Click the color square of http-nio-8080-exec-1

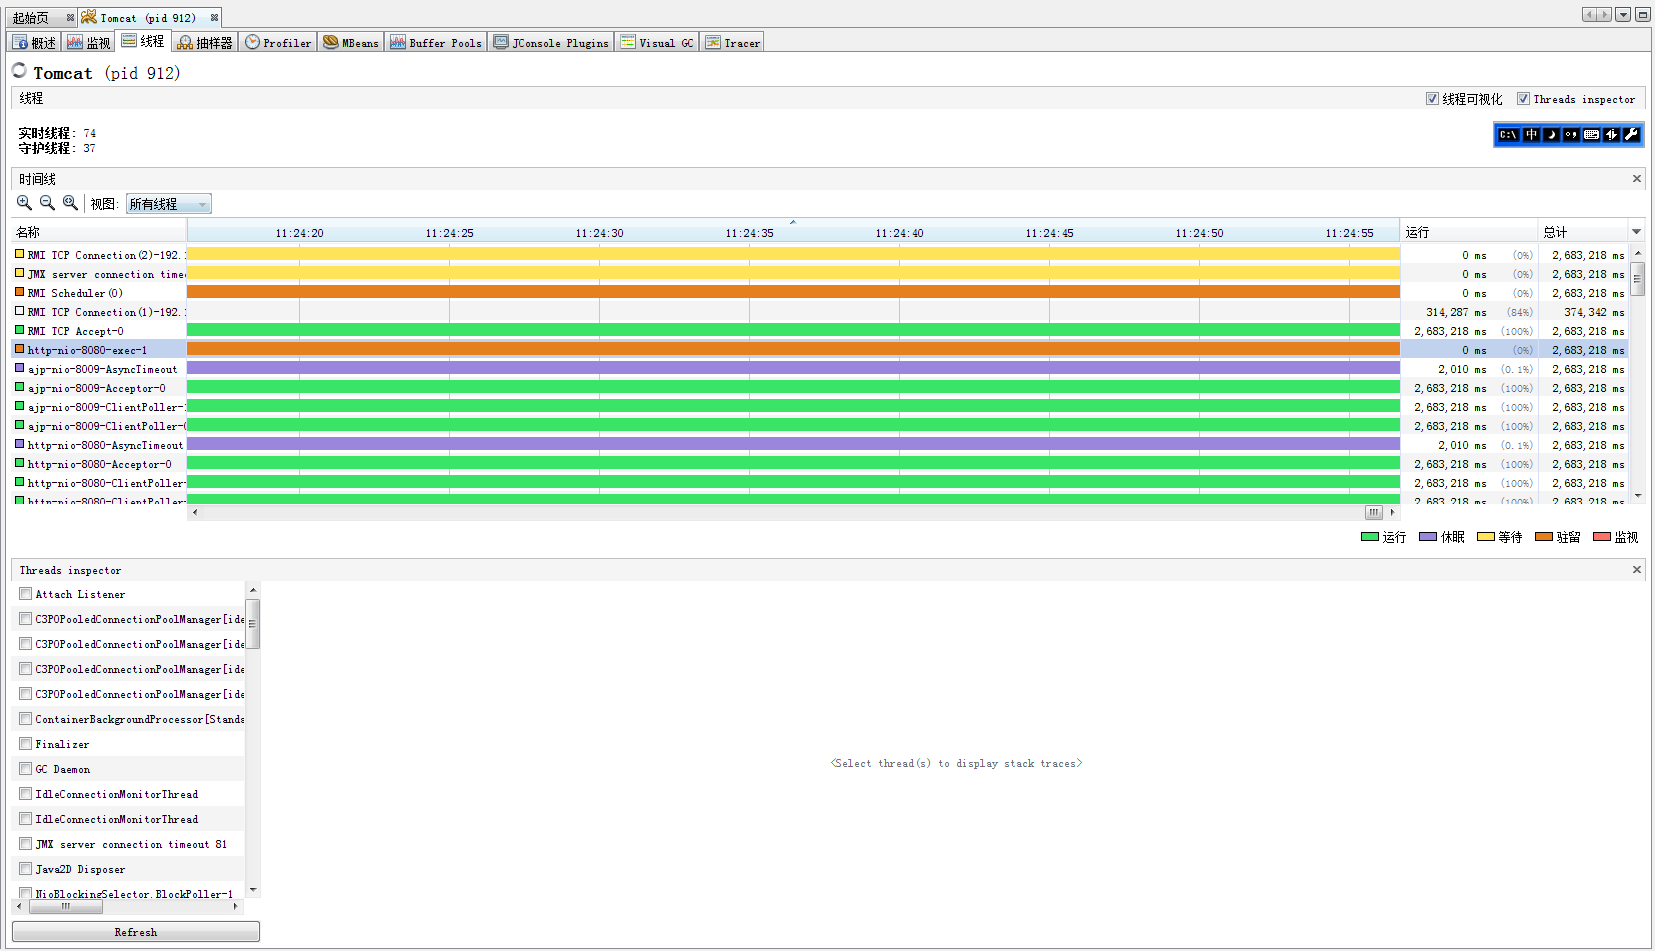tap(20, 349)
